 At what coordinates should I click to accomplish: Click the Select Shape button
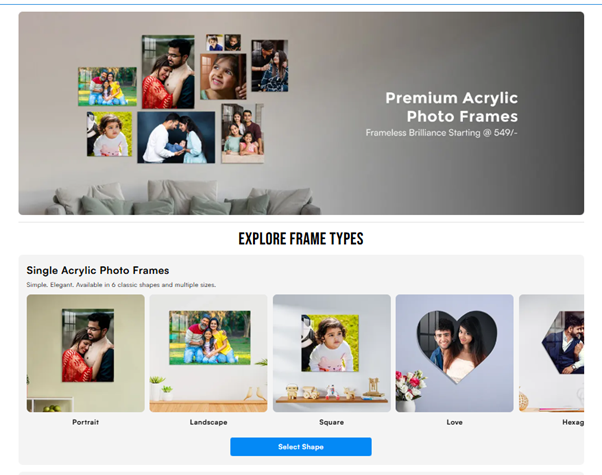coord(300,446)
